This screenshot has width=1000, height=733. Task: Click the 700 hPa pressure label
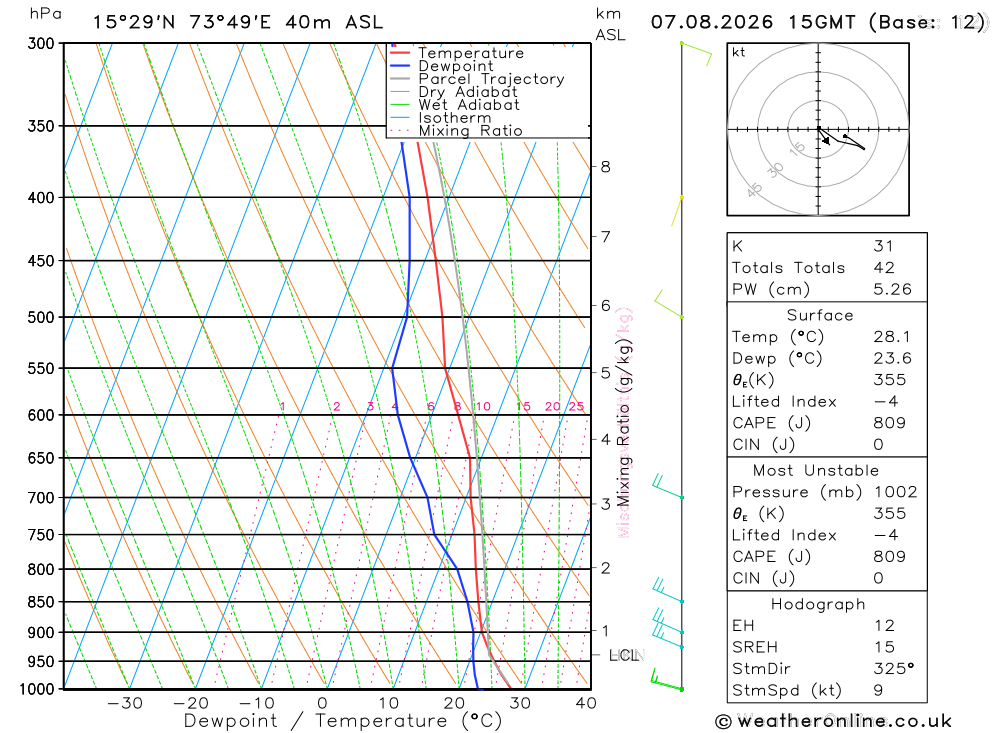click(41, 498)
